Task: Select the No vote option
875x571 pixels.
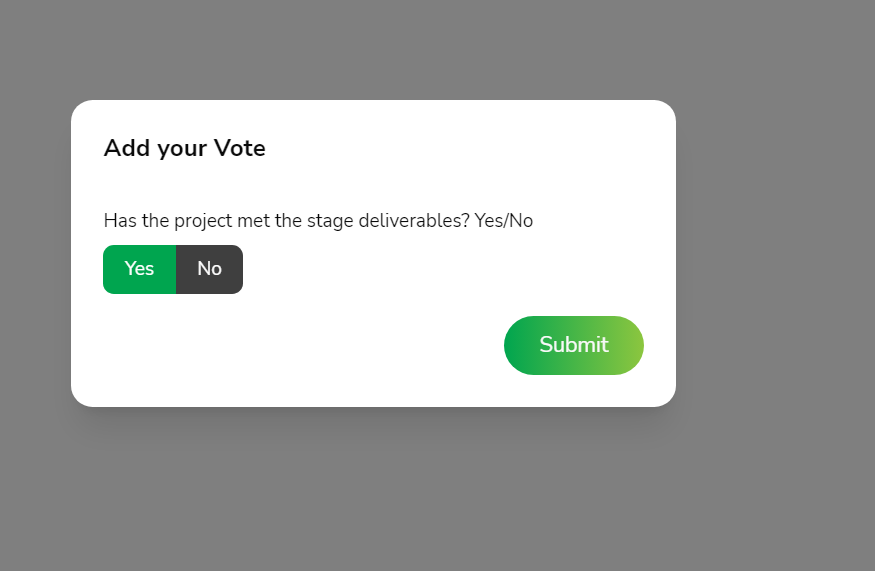Action: click(x=209, y=269)
